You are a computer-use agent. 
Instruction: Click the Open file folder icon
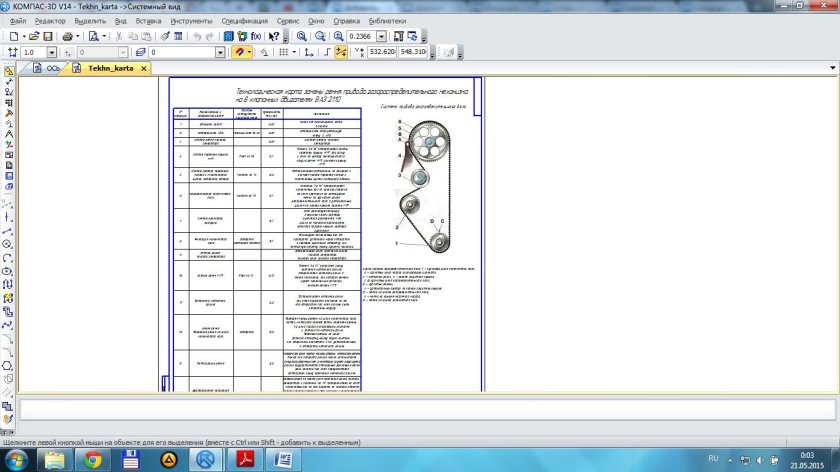coord(33,36)
